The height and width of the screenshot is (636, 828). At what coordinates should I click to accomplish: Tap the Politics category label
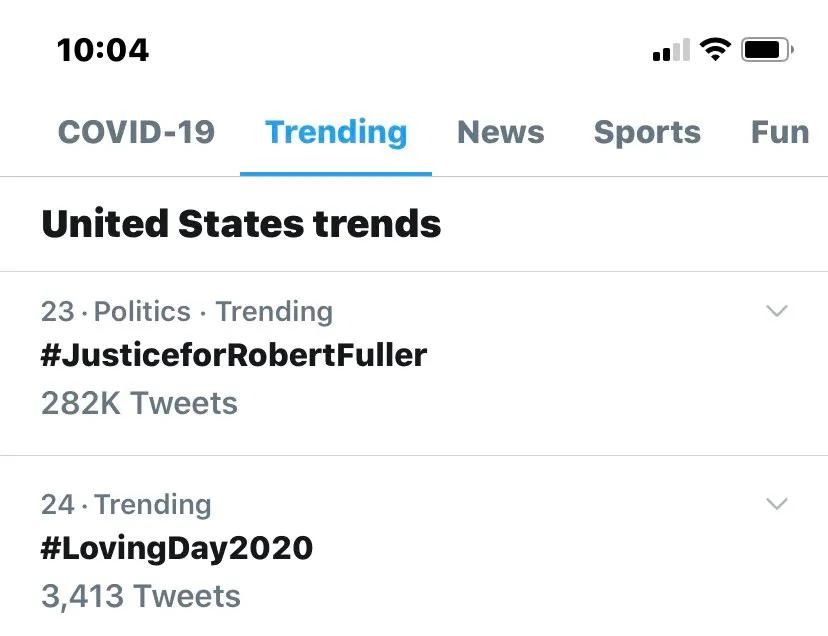point(142,312)
